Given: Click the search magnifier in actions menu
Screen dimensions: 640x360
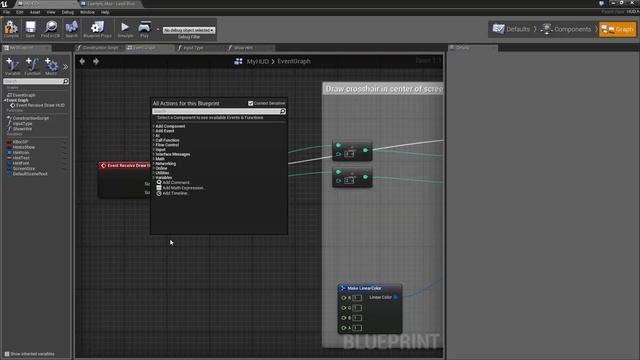Looking at the screenshot, I should coord(282,111).
